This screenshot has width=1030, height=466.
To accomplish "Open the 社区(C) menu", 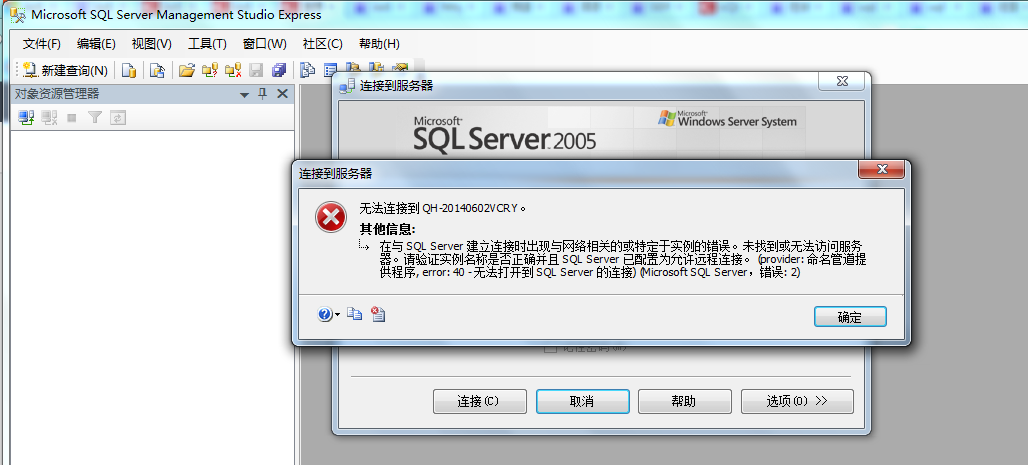I will [x=322, y=44].
